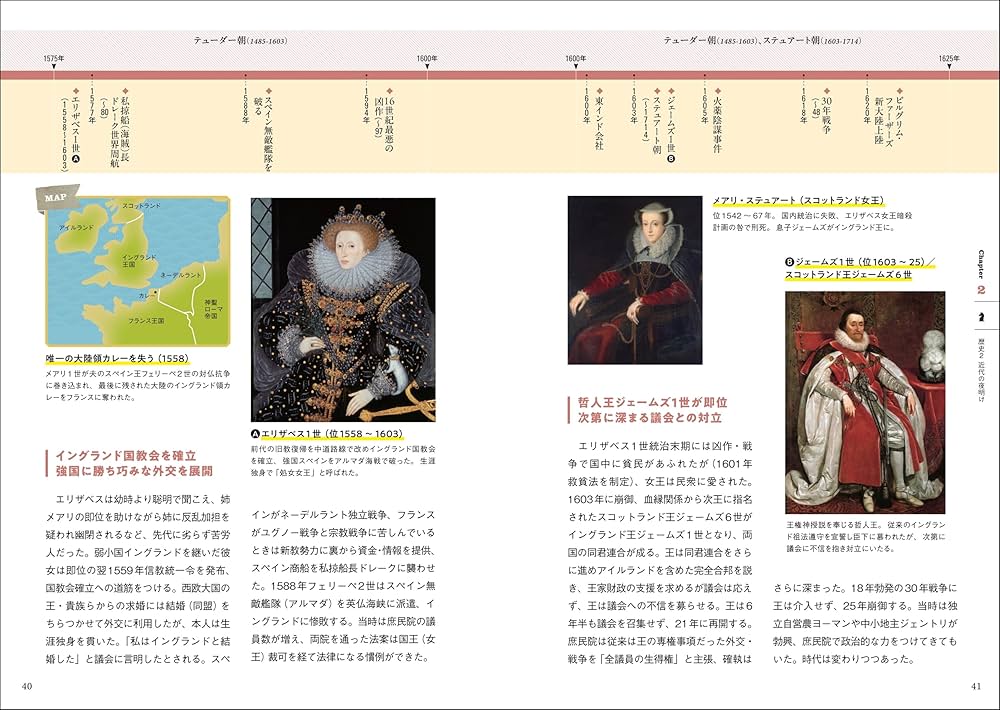The image size is (1000, 710).
Task: Click the diamond marker for スペイン無敵艦隊を破る
Action: pos(269,89)
